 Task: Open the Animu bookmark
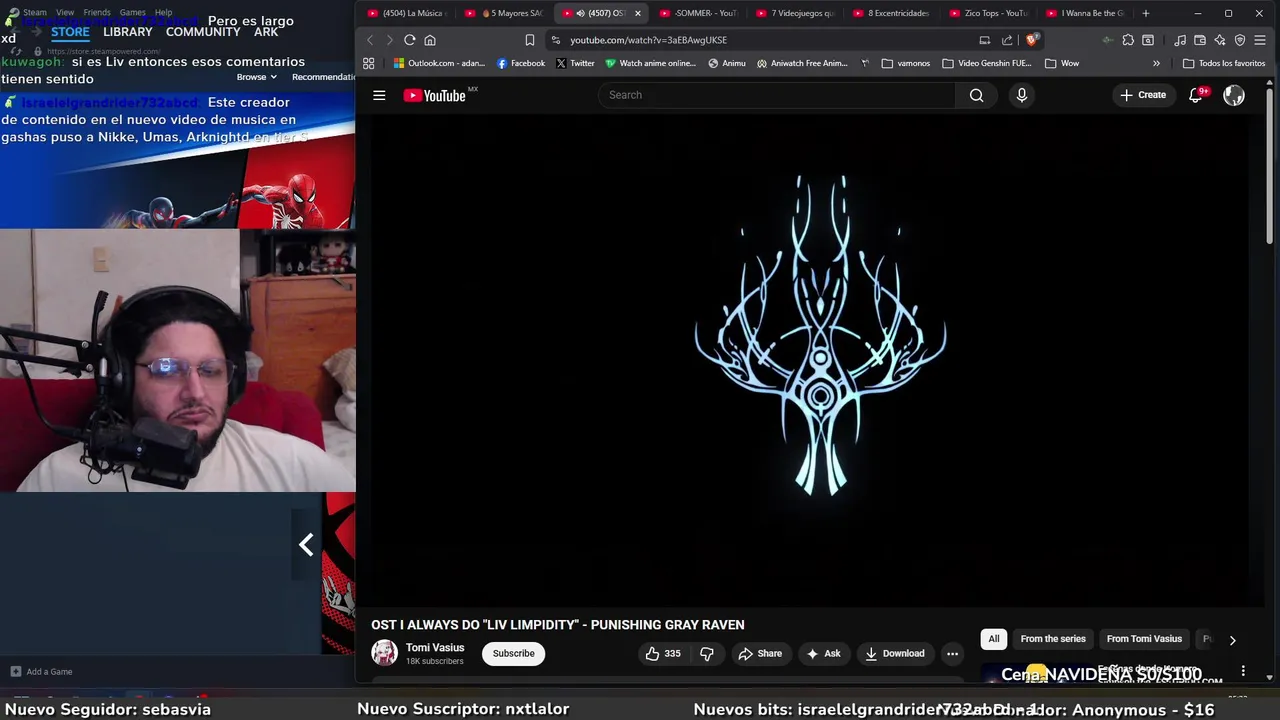click(727, 63)
